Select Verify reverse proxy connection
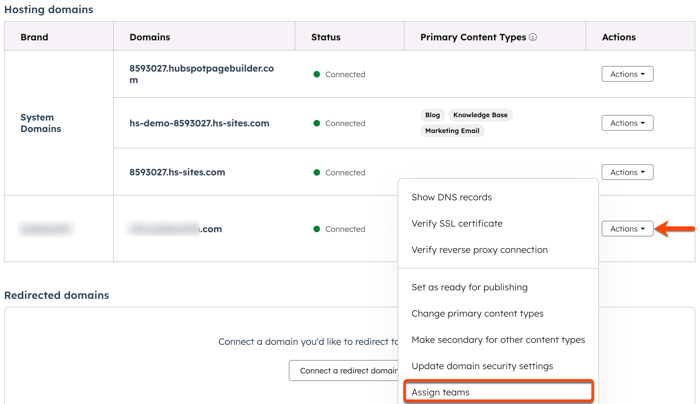The image size is (700, 404). coord(479,250)
